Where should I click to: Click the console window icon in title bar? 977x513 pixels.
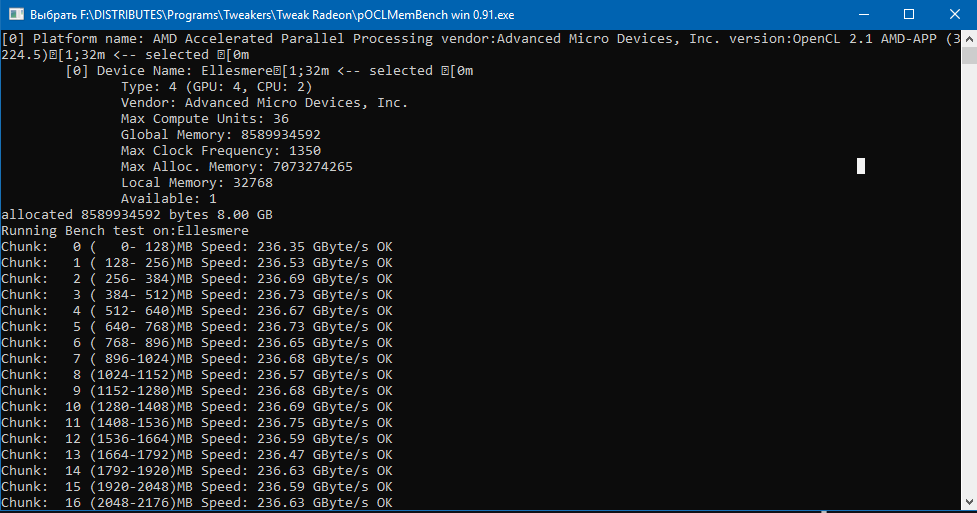click(15, 14)
